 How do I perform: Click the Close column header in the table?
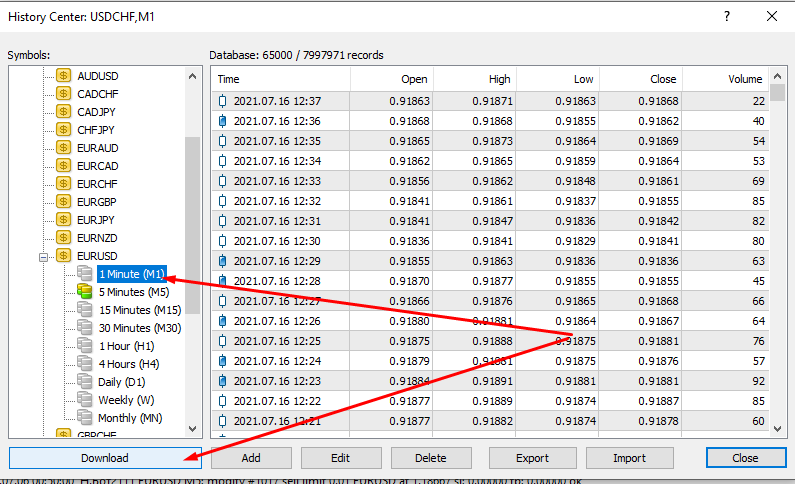pos(641,79)
